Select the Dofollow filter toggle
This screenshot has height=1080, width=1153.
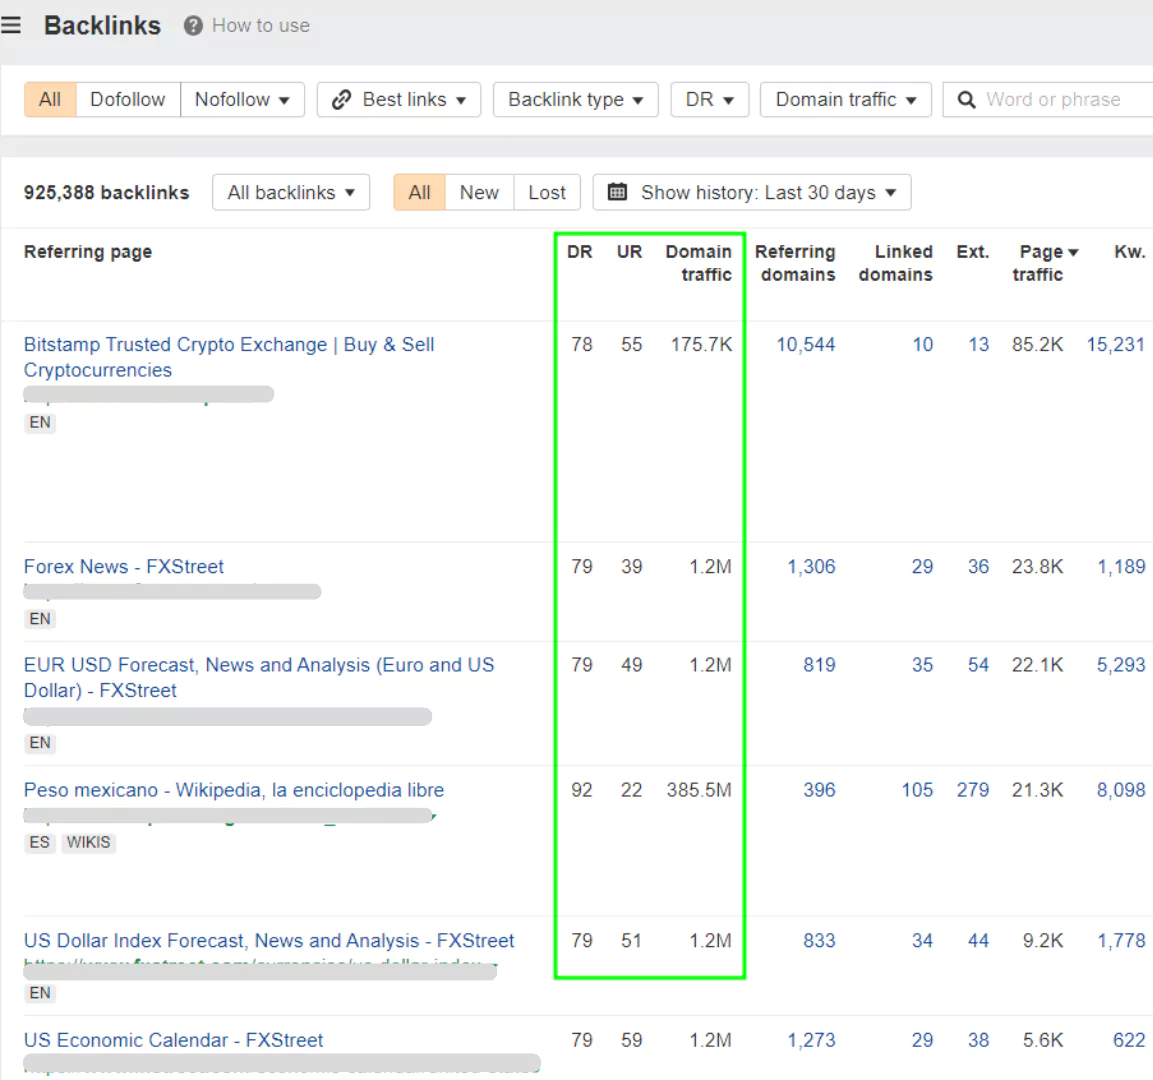coord(127,100)
